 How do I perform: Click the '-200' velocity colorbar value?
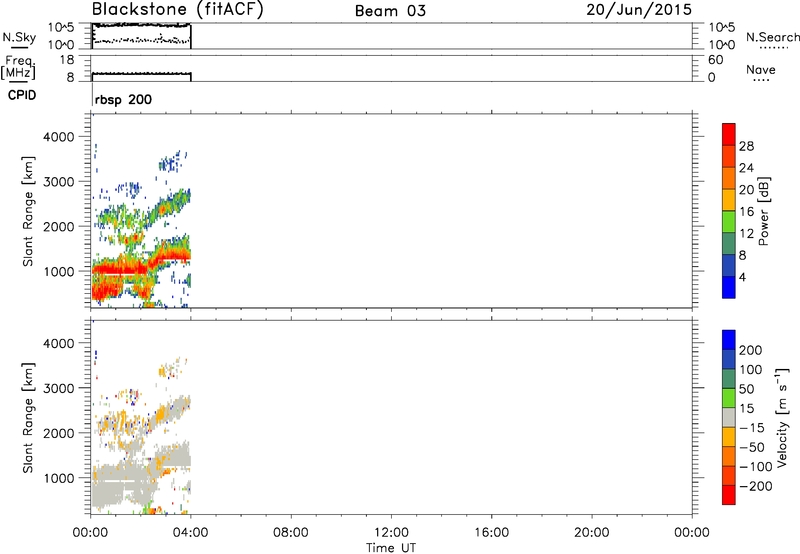pyautogui.click(x=756, y=486)
